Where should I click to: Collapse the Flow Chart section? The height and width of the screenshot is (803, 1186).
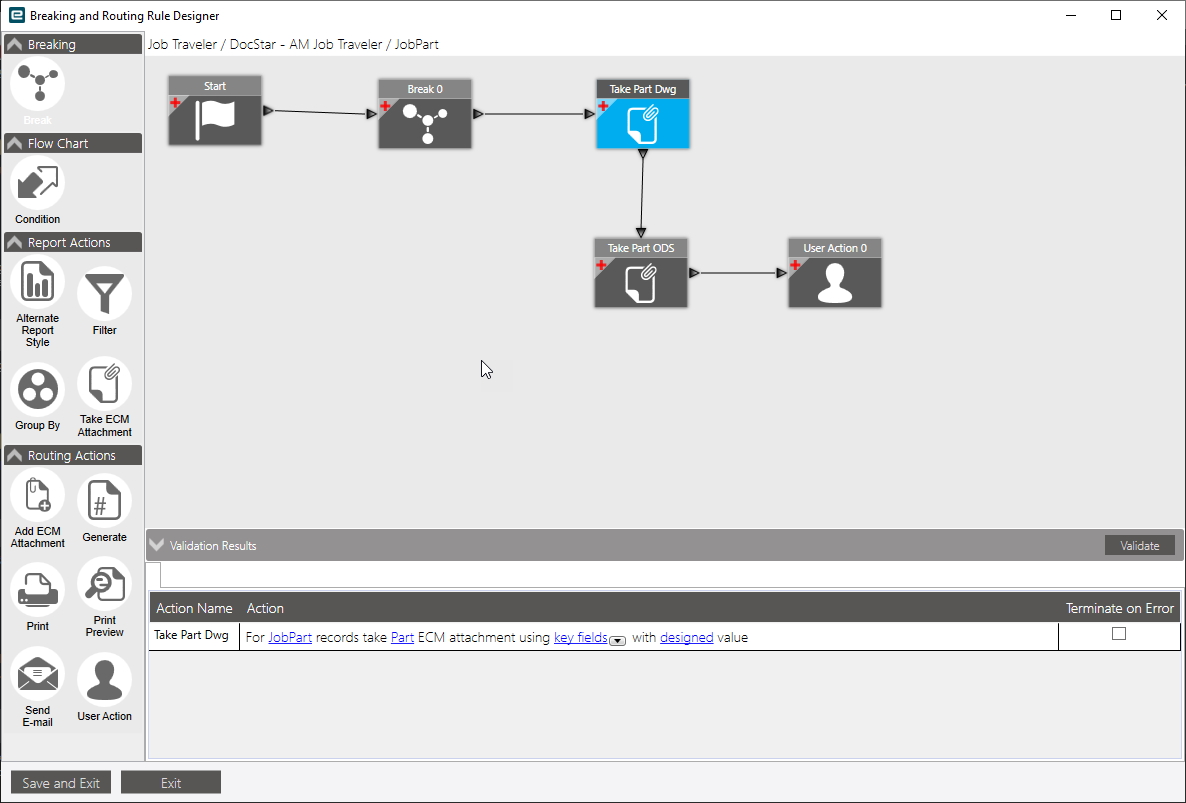pos(14,144)
